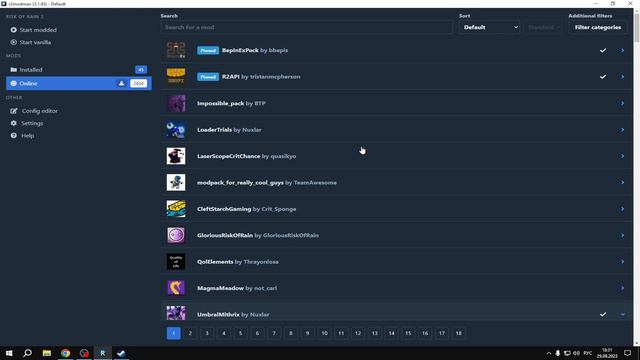Click the installed checkmark on BepInExPack

603,50
